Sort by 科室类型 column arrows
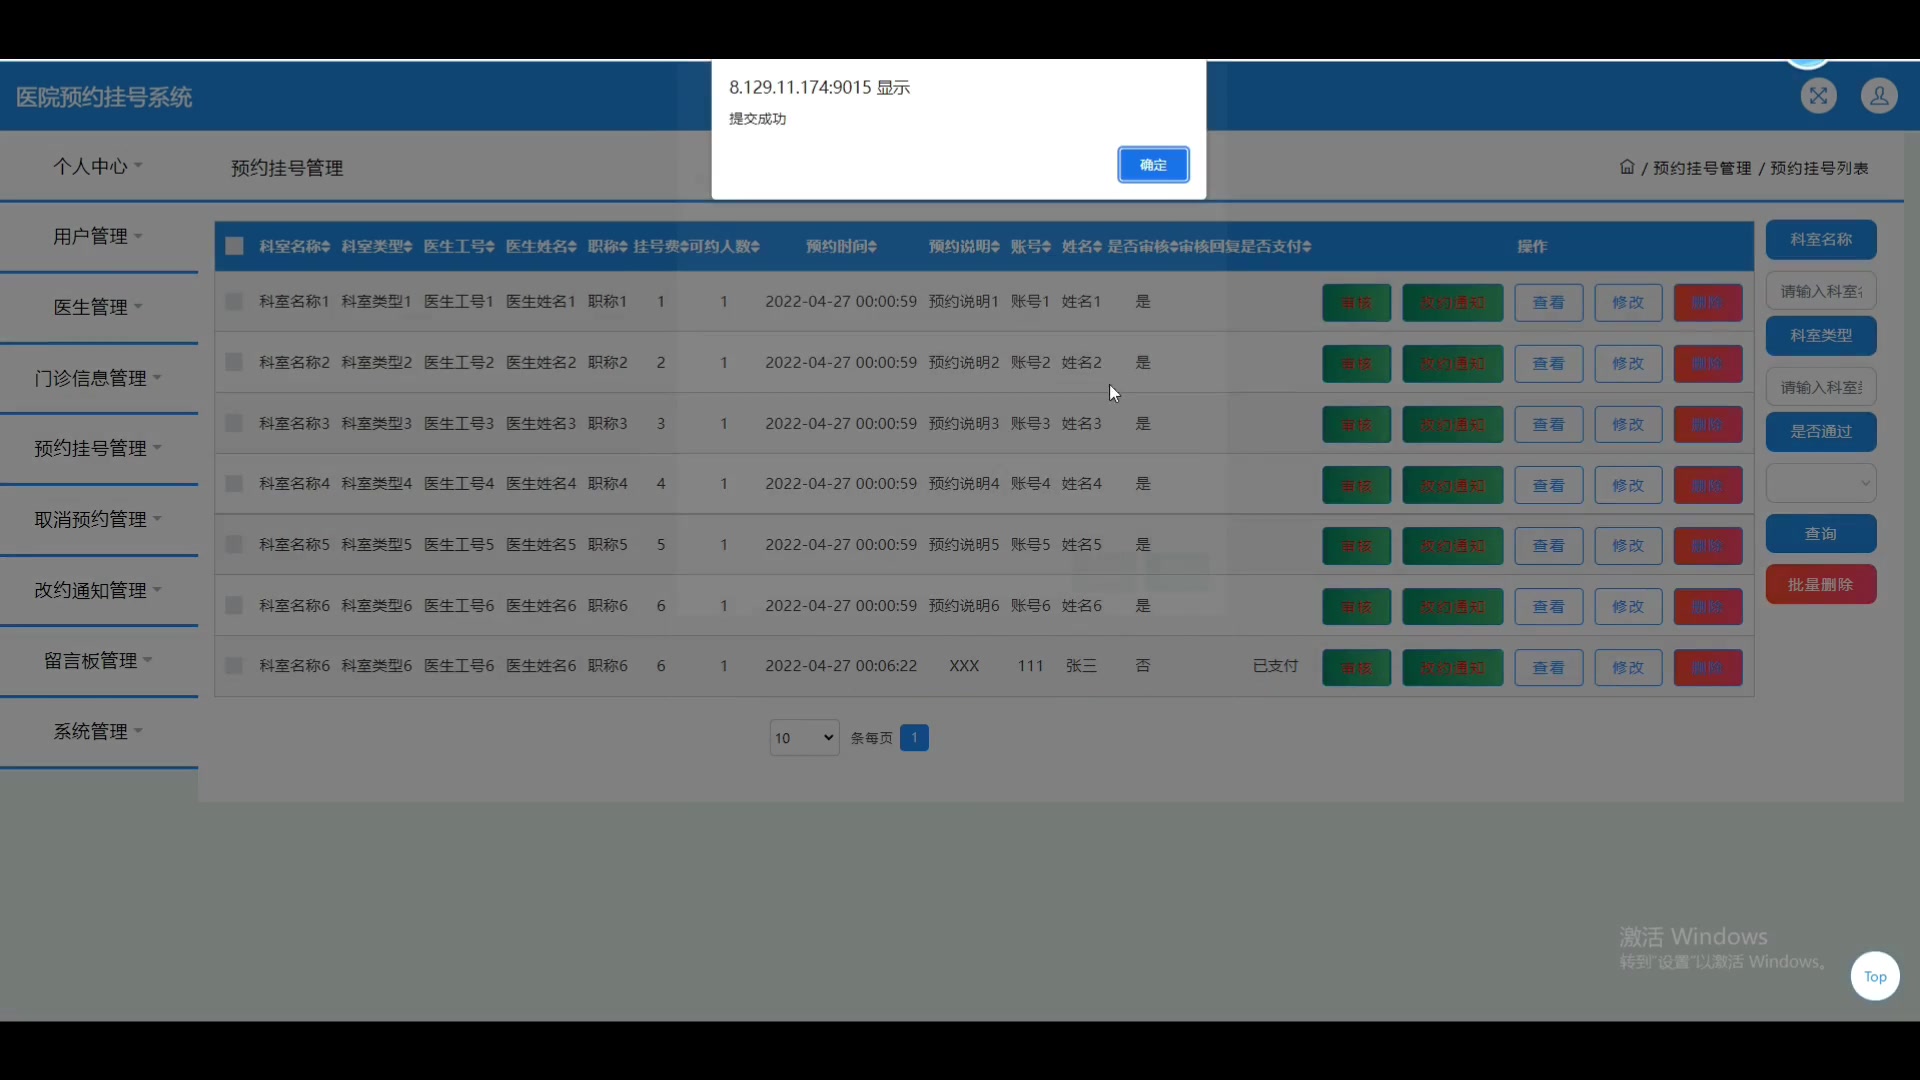The height and width of the screenshot is (1080, 1920). tap(408, 246)
